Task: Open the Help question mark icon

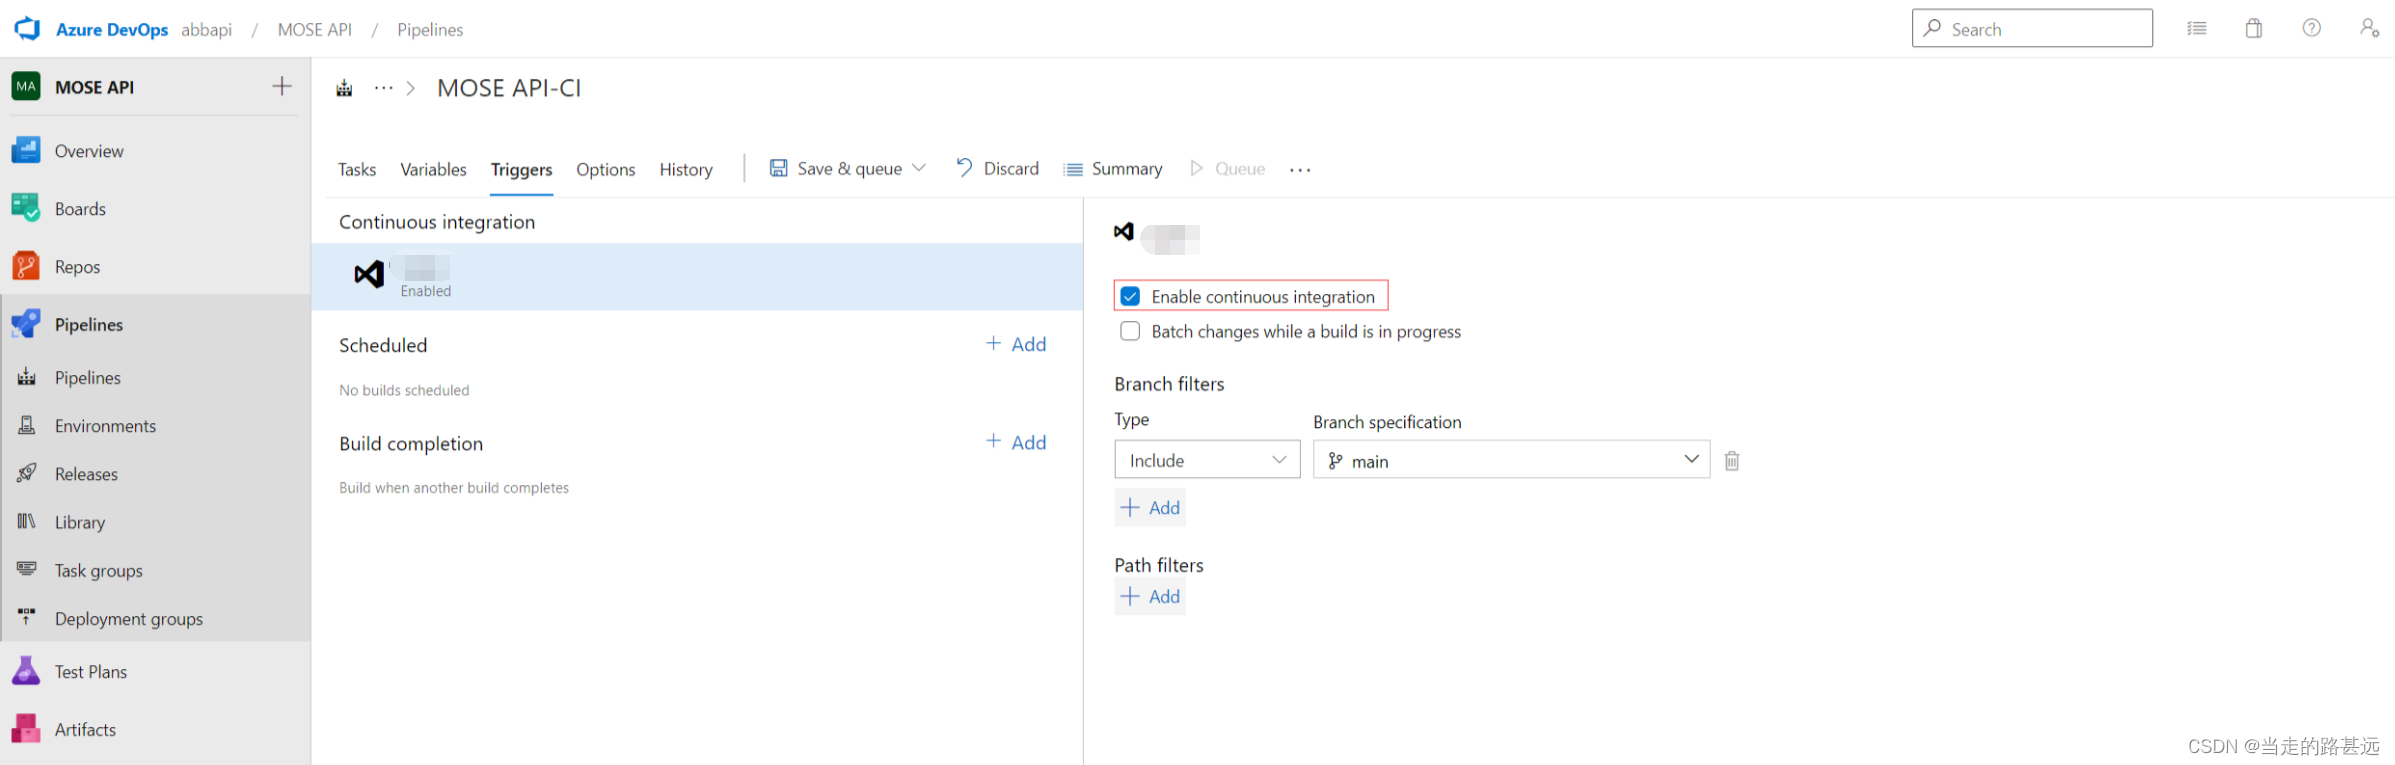Action: [2311, 28]
